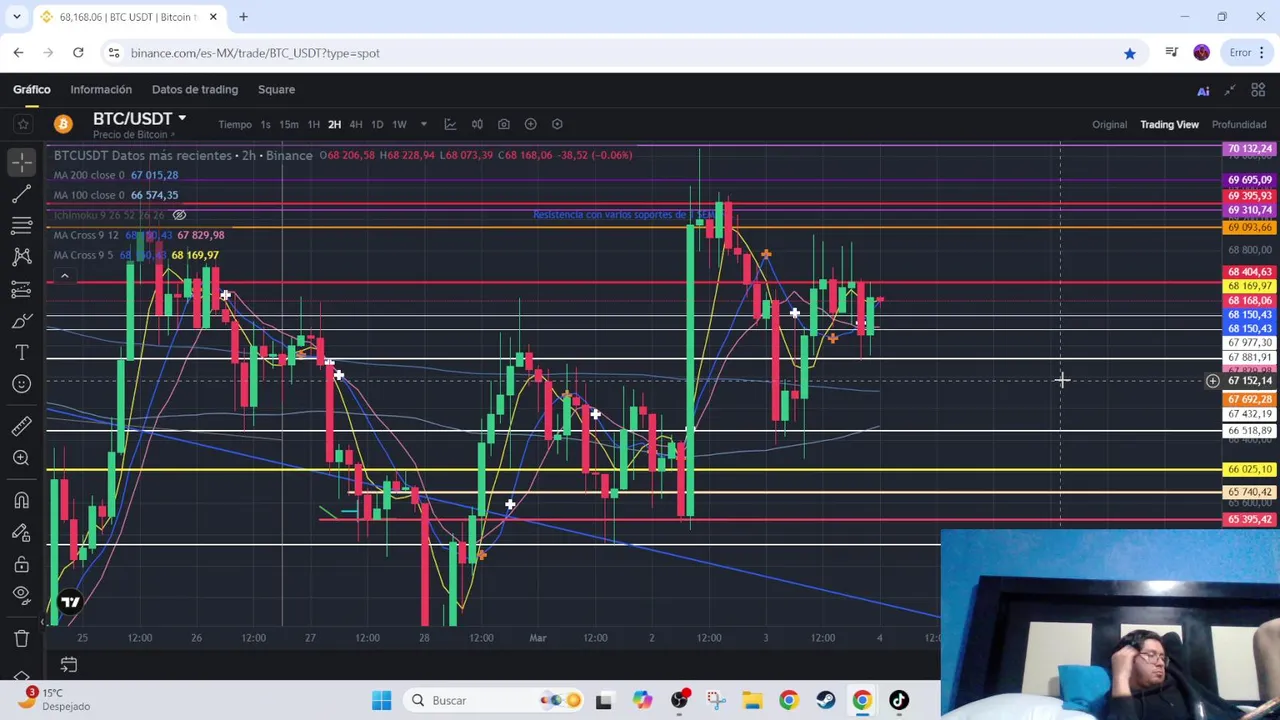
Task: Open the browser tab search dropdown
Action: point(16,17)
